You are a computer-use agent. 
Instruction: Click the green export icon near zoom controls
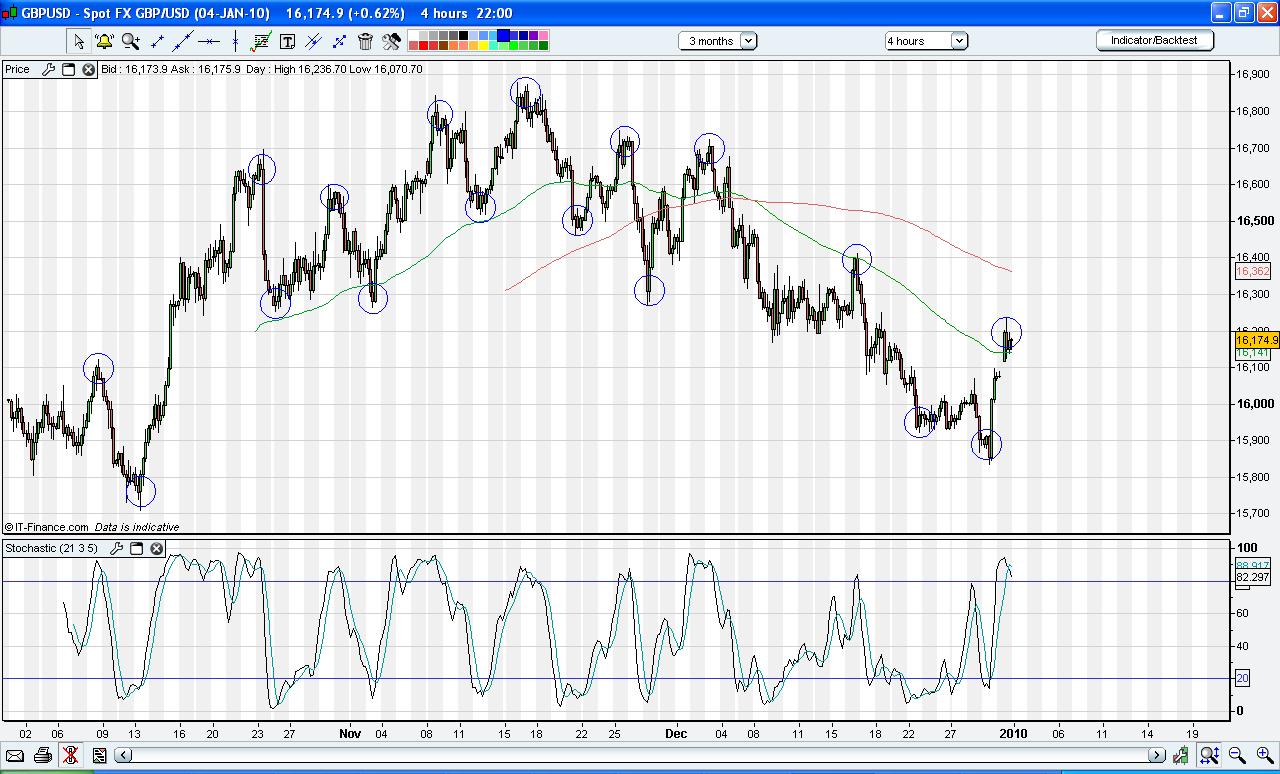[x=1181, y=755]
